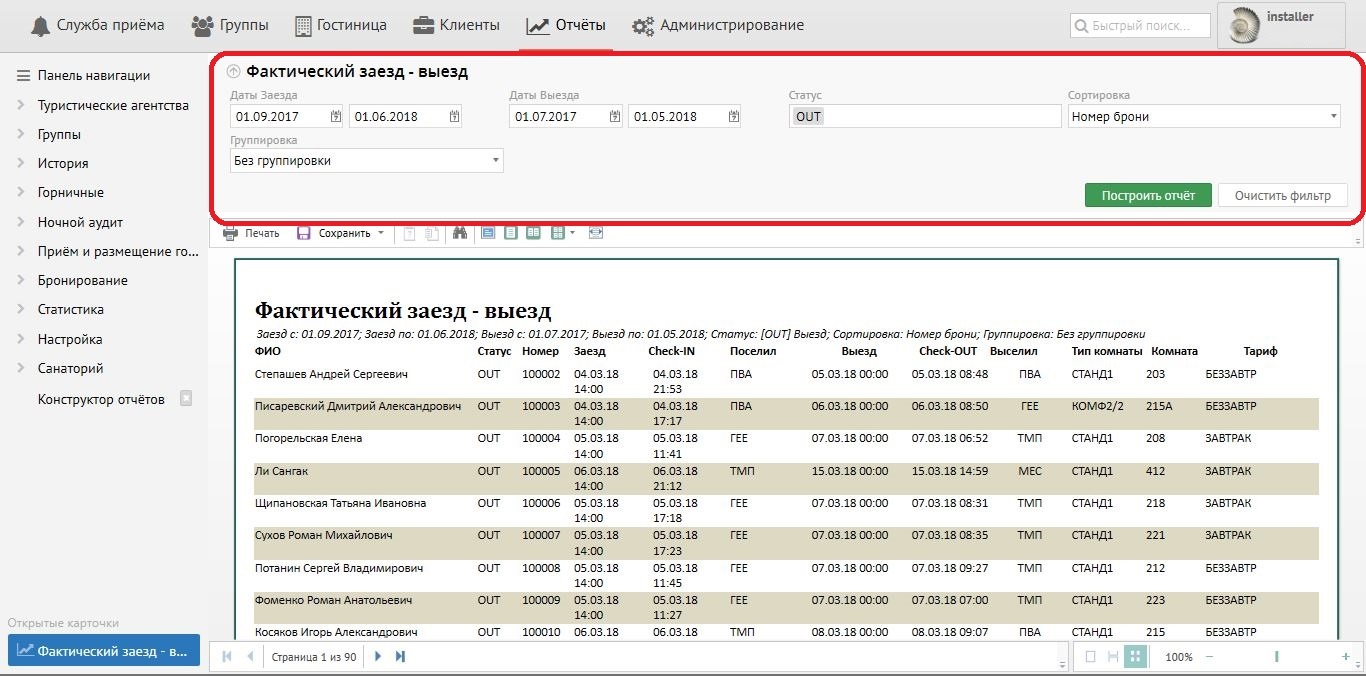Open calendar for first check-in date 01.09.2017

click(336, 117)
